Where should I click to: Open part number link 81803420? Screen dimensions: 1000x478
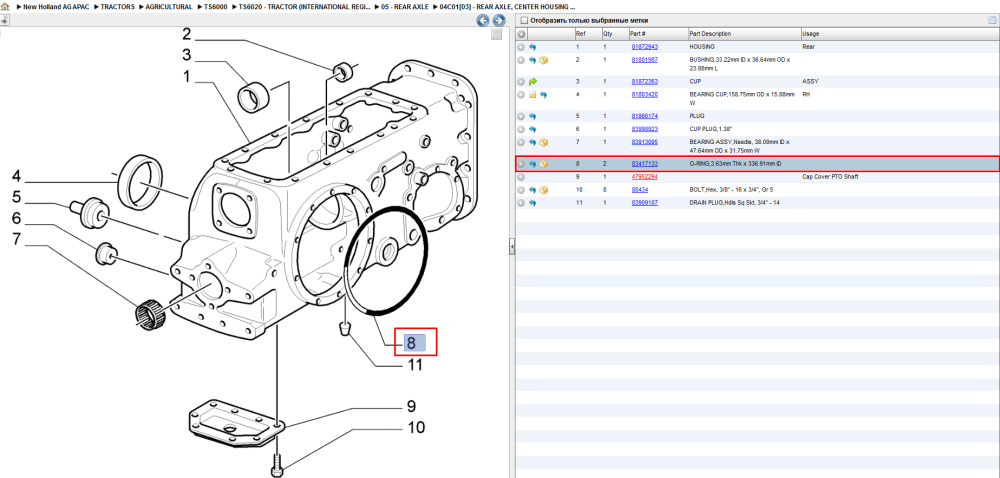click(644, 94)
